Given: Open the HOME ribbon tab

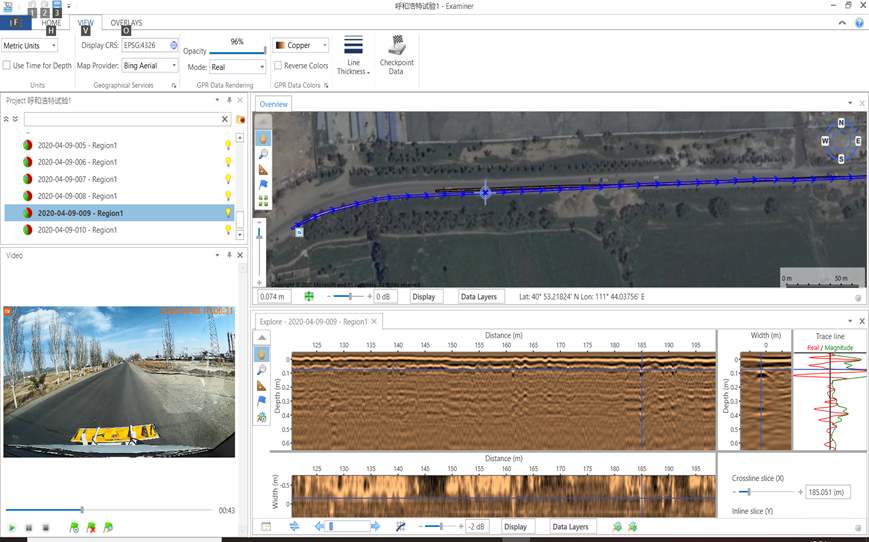Looking at the screenshot, I should (x=51, y=22).
